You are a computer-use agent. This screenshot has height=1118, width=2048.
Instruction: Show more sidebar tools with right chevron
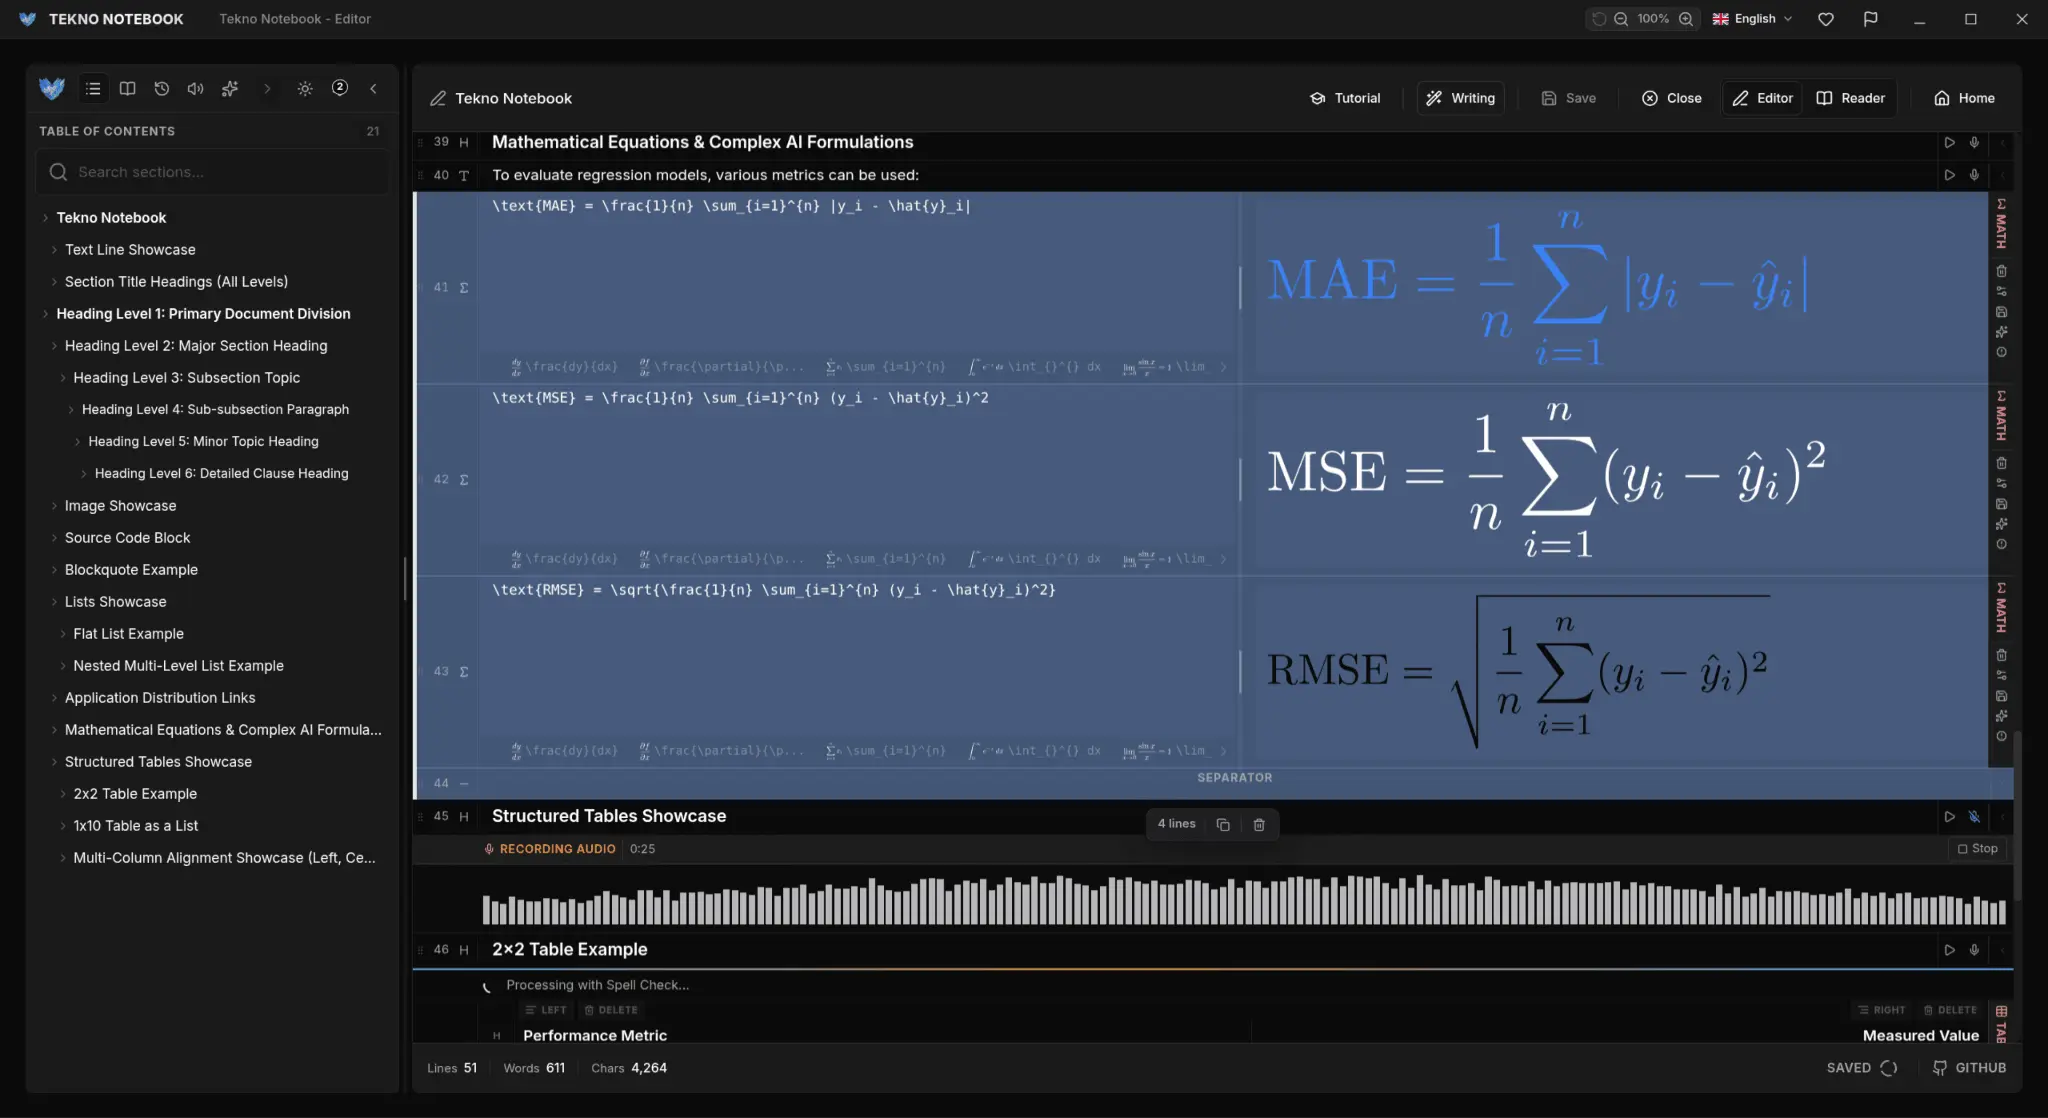click(x=267, y=89)
